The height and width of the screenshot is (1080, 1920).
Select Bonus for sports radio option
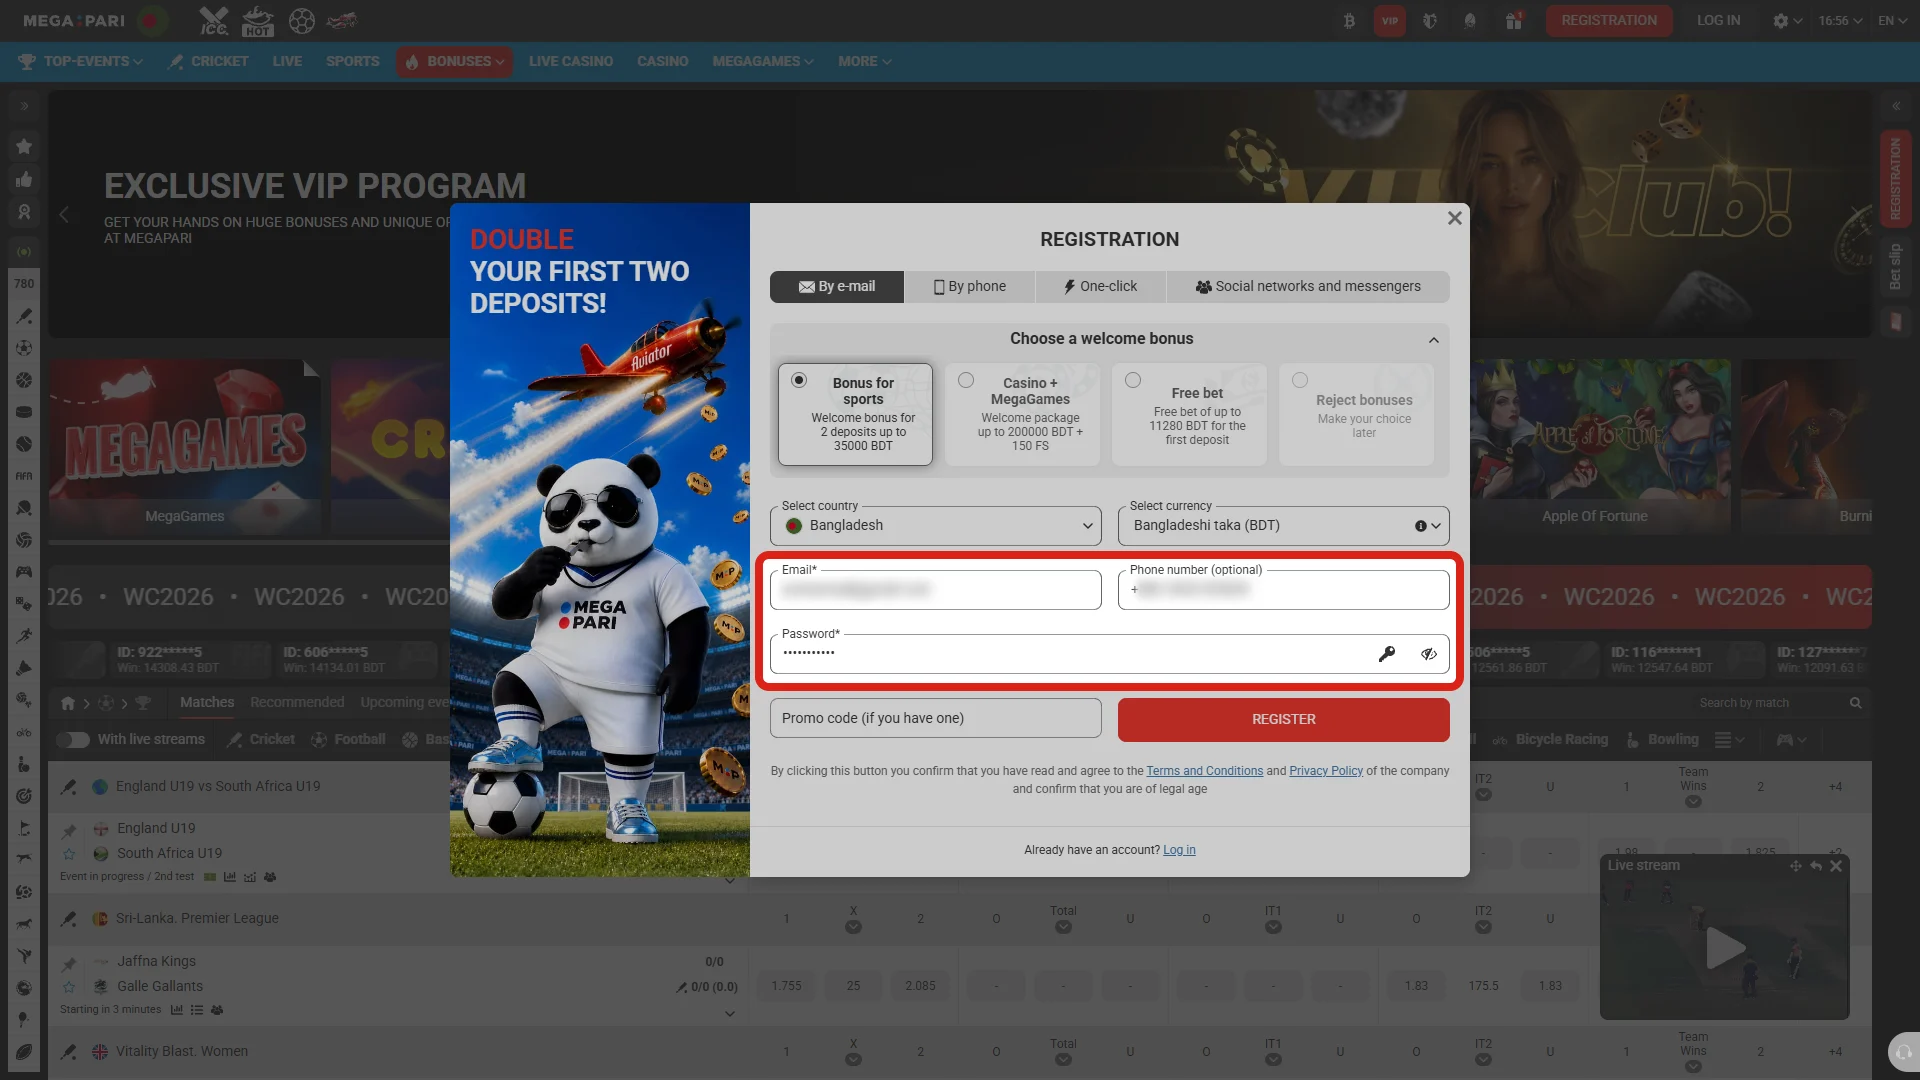point(799,380)
